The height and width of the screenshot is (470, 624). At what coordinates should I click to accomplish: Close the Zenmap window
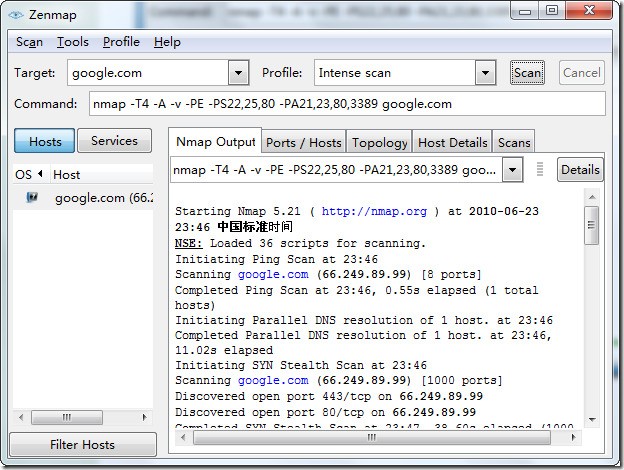pyautogui.click(x=589, y=10)
